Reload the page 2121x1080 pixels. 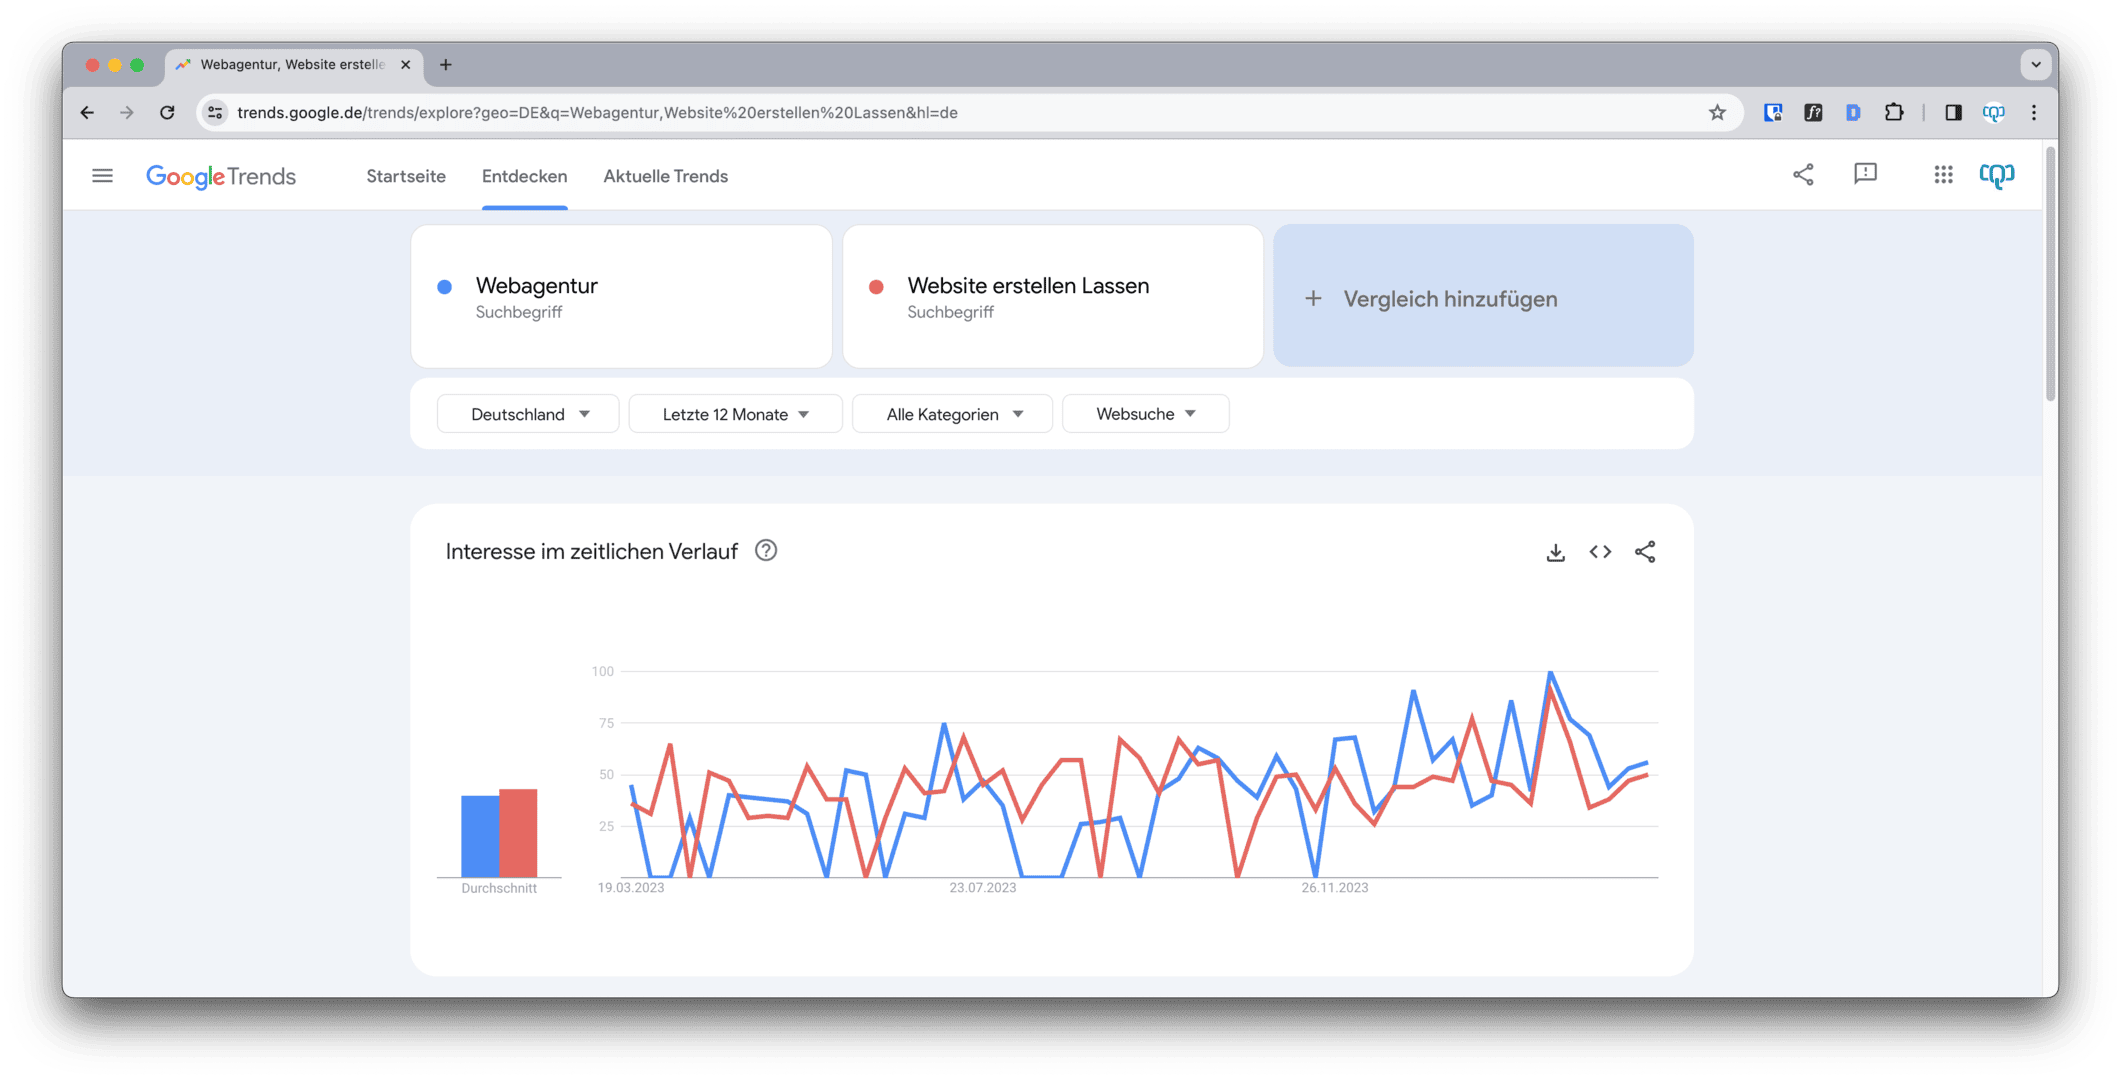click(x=167, y=113)
